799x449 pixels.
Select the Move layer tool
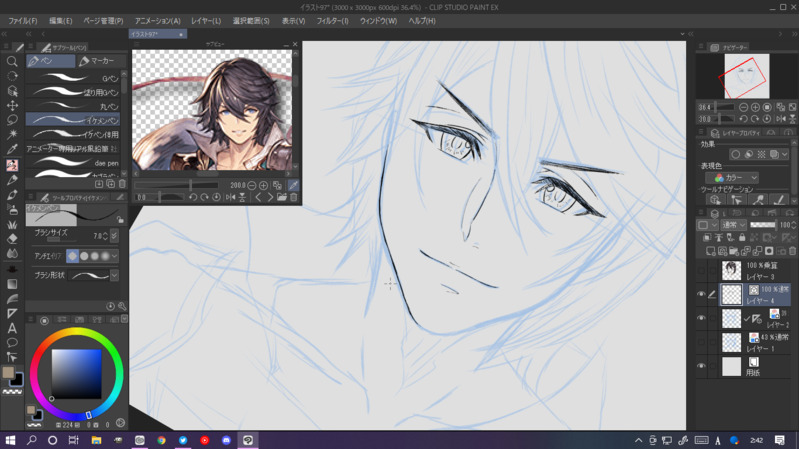pos(12,105)
